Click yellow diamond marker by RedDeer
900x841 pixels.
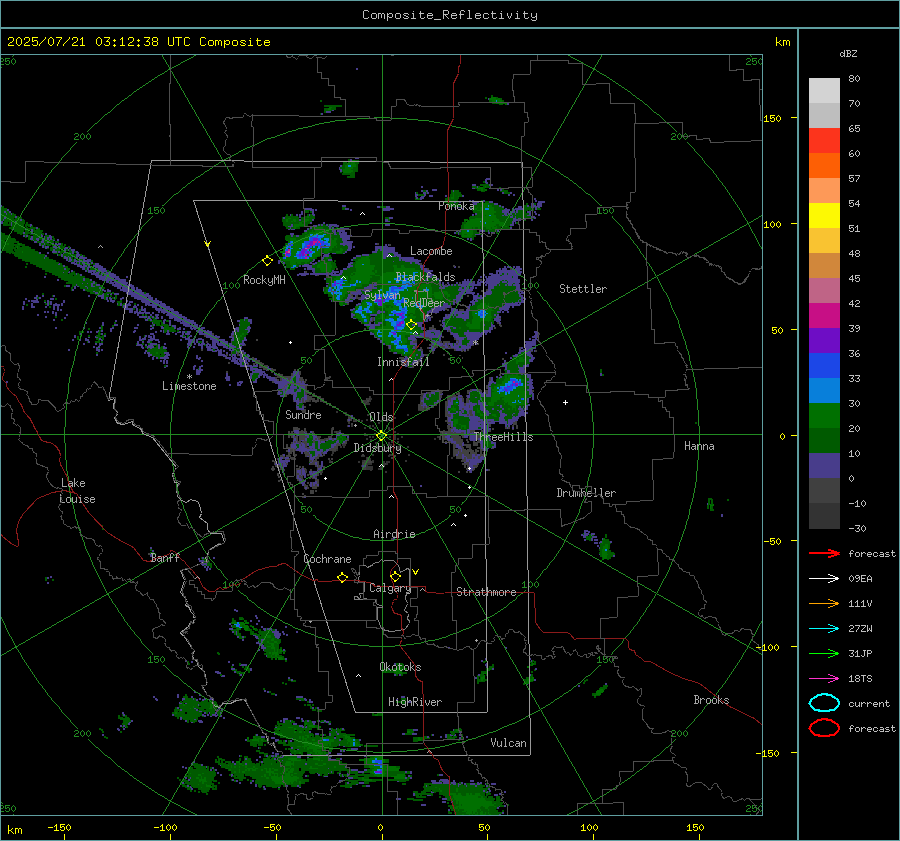click(x=411, y=325)
